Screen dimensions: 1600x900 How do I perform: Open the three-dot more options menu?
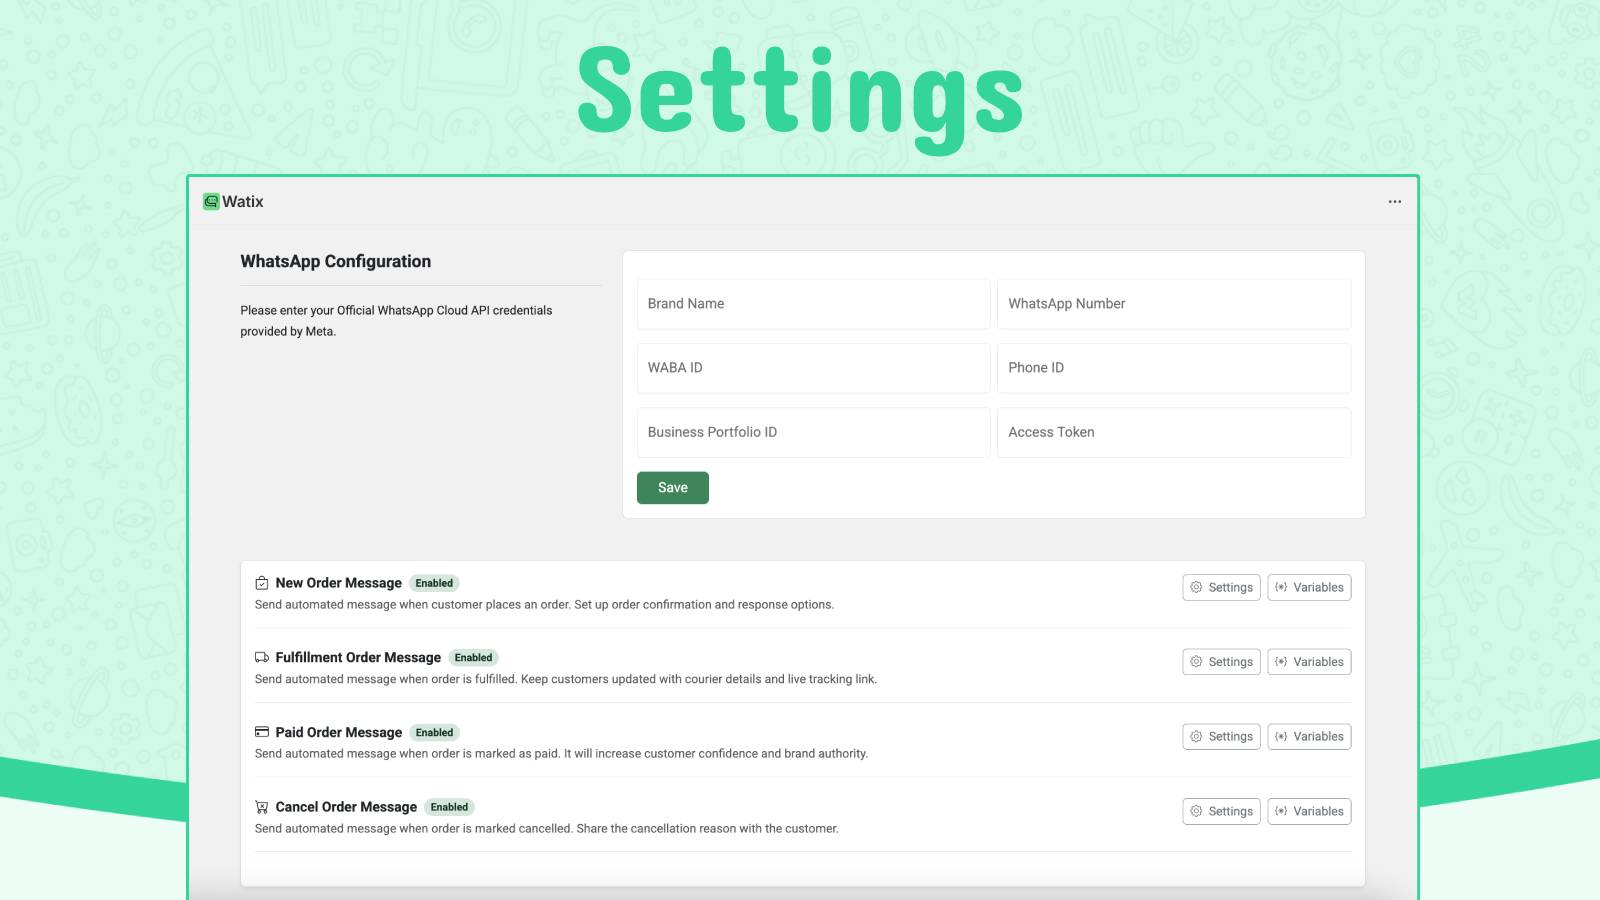(1394, 202)
